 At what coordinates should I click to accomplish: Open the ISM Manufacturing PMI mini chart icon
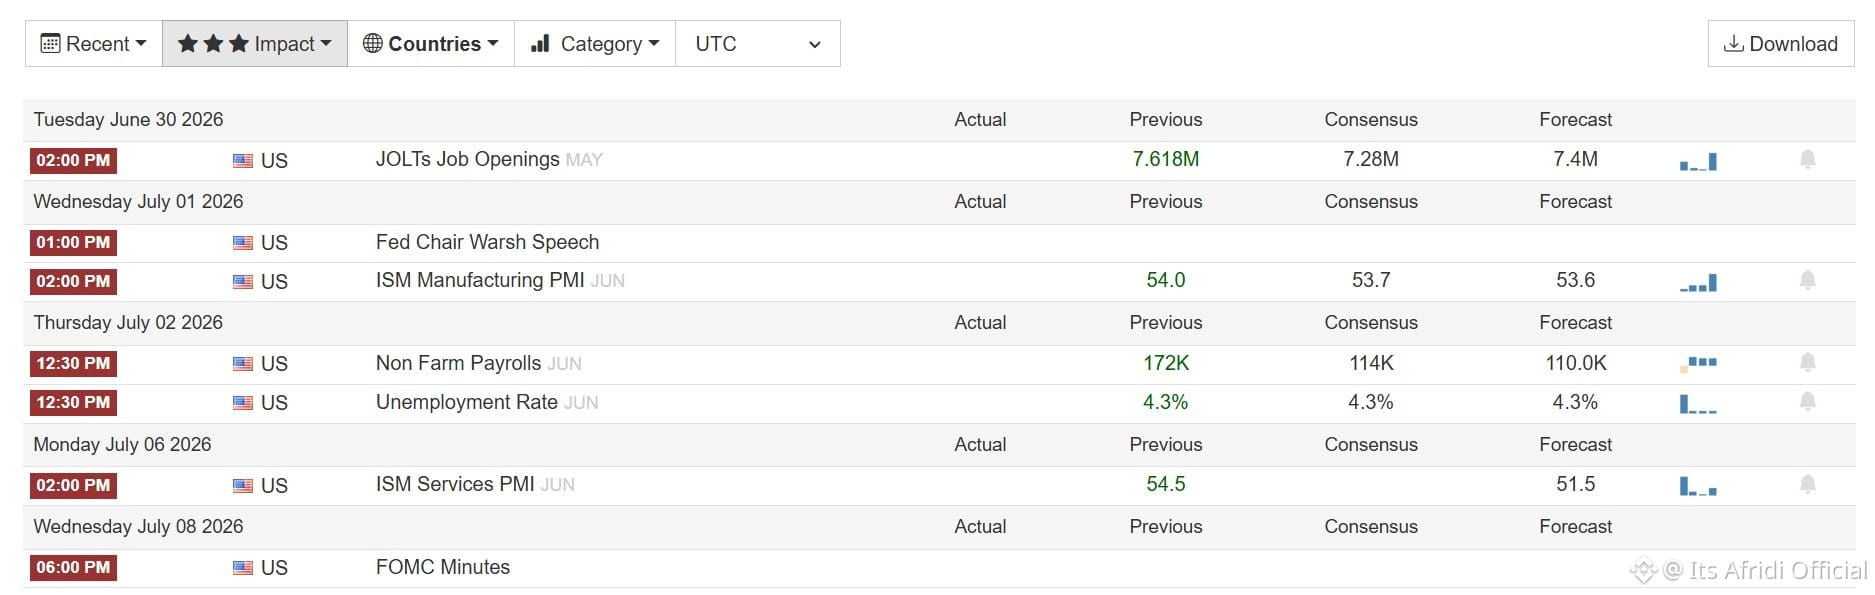1698,283
